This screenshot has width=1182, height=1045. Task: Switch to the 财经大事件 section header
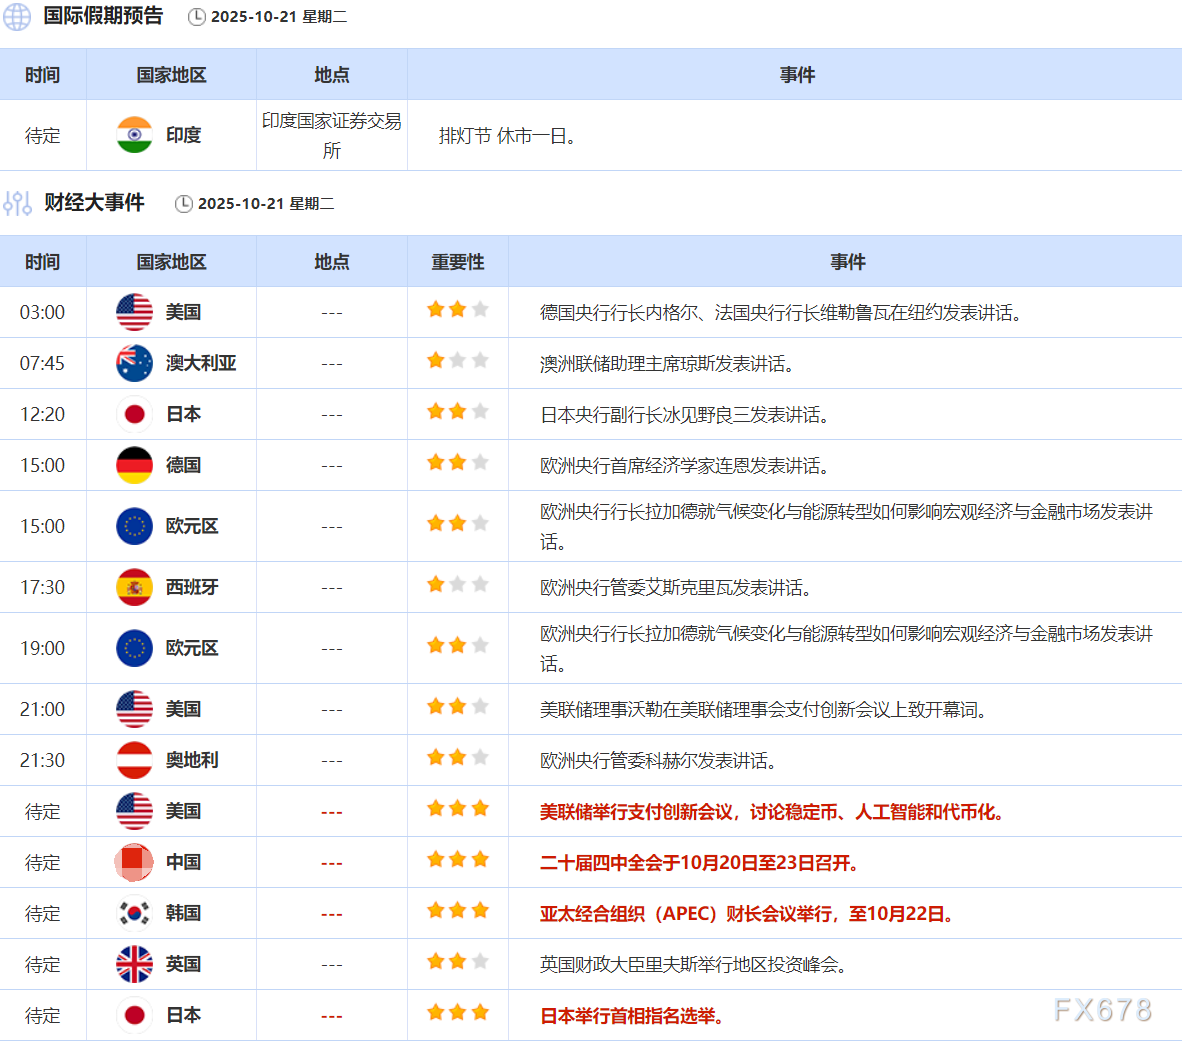tap(94, 202)
